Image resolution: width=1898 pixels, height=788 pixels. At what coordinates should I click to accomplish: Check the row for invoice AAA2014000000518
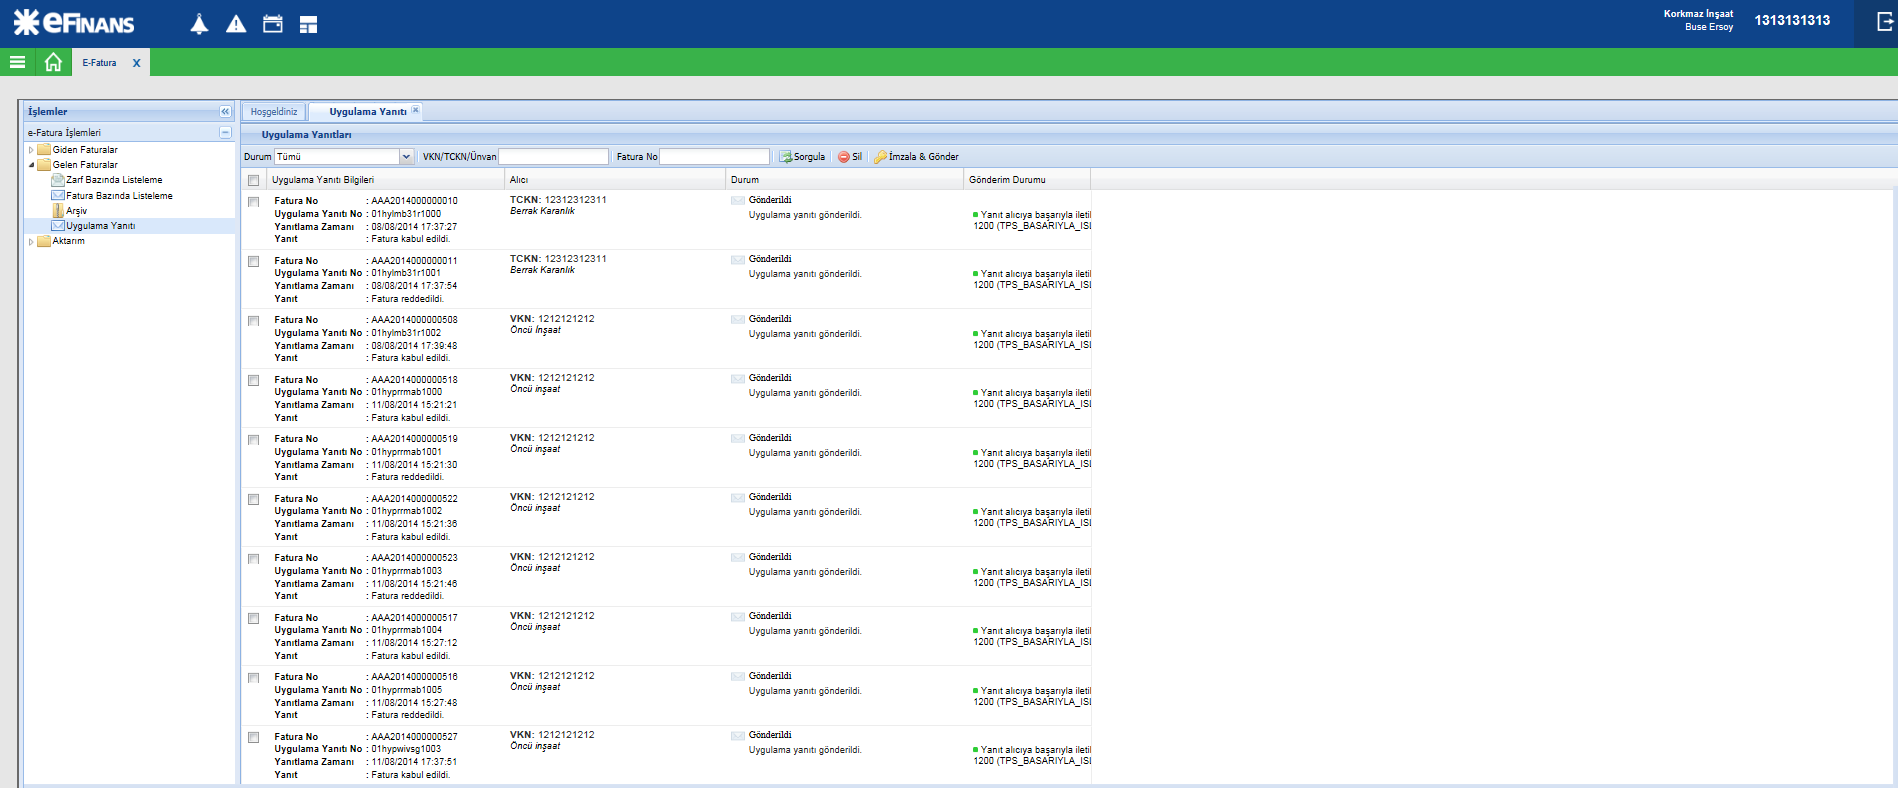pyautogui.click(x=254, y=381)
